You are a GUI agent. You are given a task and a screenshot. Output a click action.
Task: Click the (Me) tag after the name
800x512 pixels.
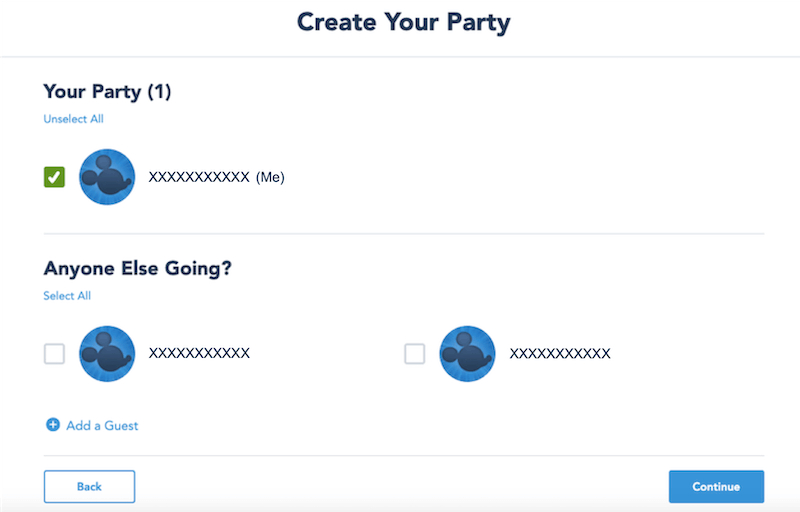pyautogui.click(x=270, y=177)
